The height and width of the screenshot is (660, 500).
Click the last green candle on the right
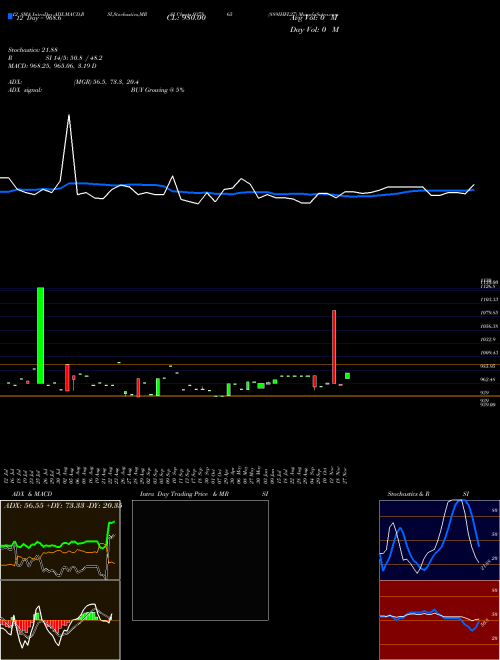pyautogui.click(x=347, y=376)
